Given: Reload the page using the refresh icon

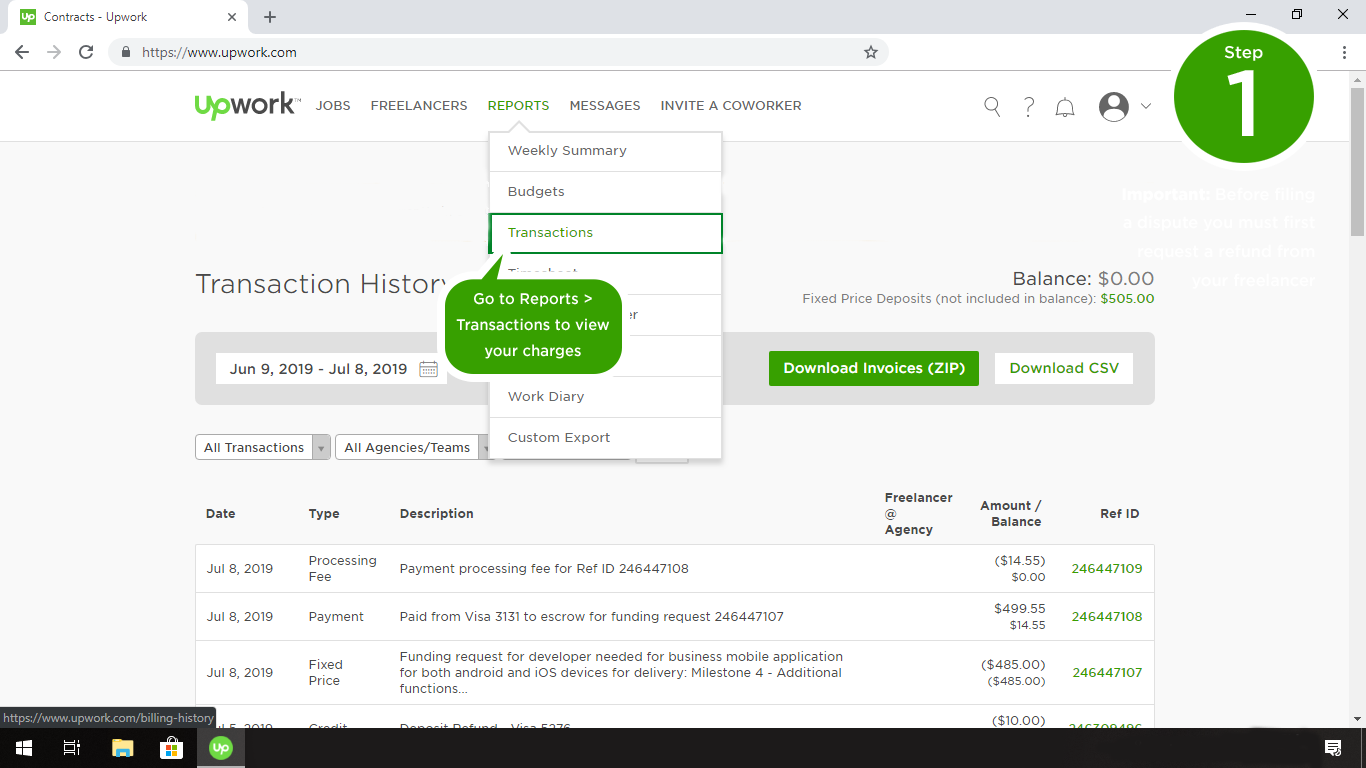Looking at the screenshot, I should 85,52.
